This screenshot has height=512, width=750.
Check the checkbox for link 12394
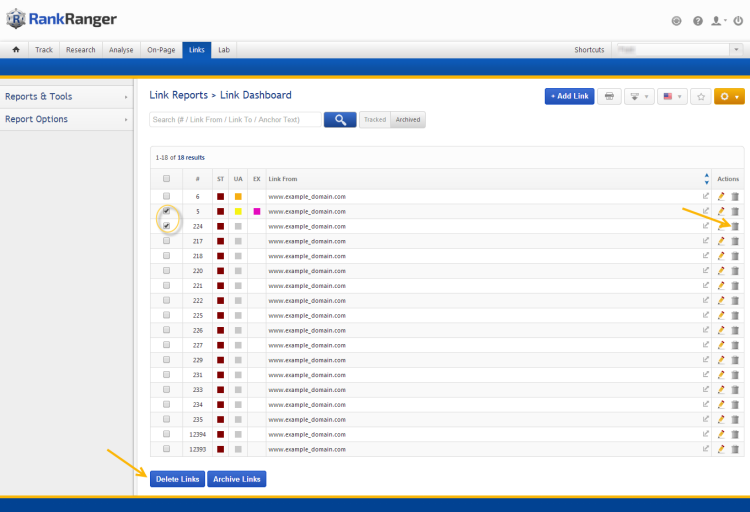pos(166,434)
